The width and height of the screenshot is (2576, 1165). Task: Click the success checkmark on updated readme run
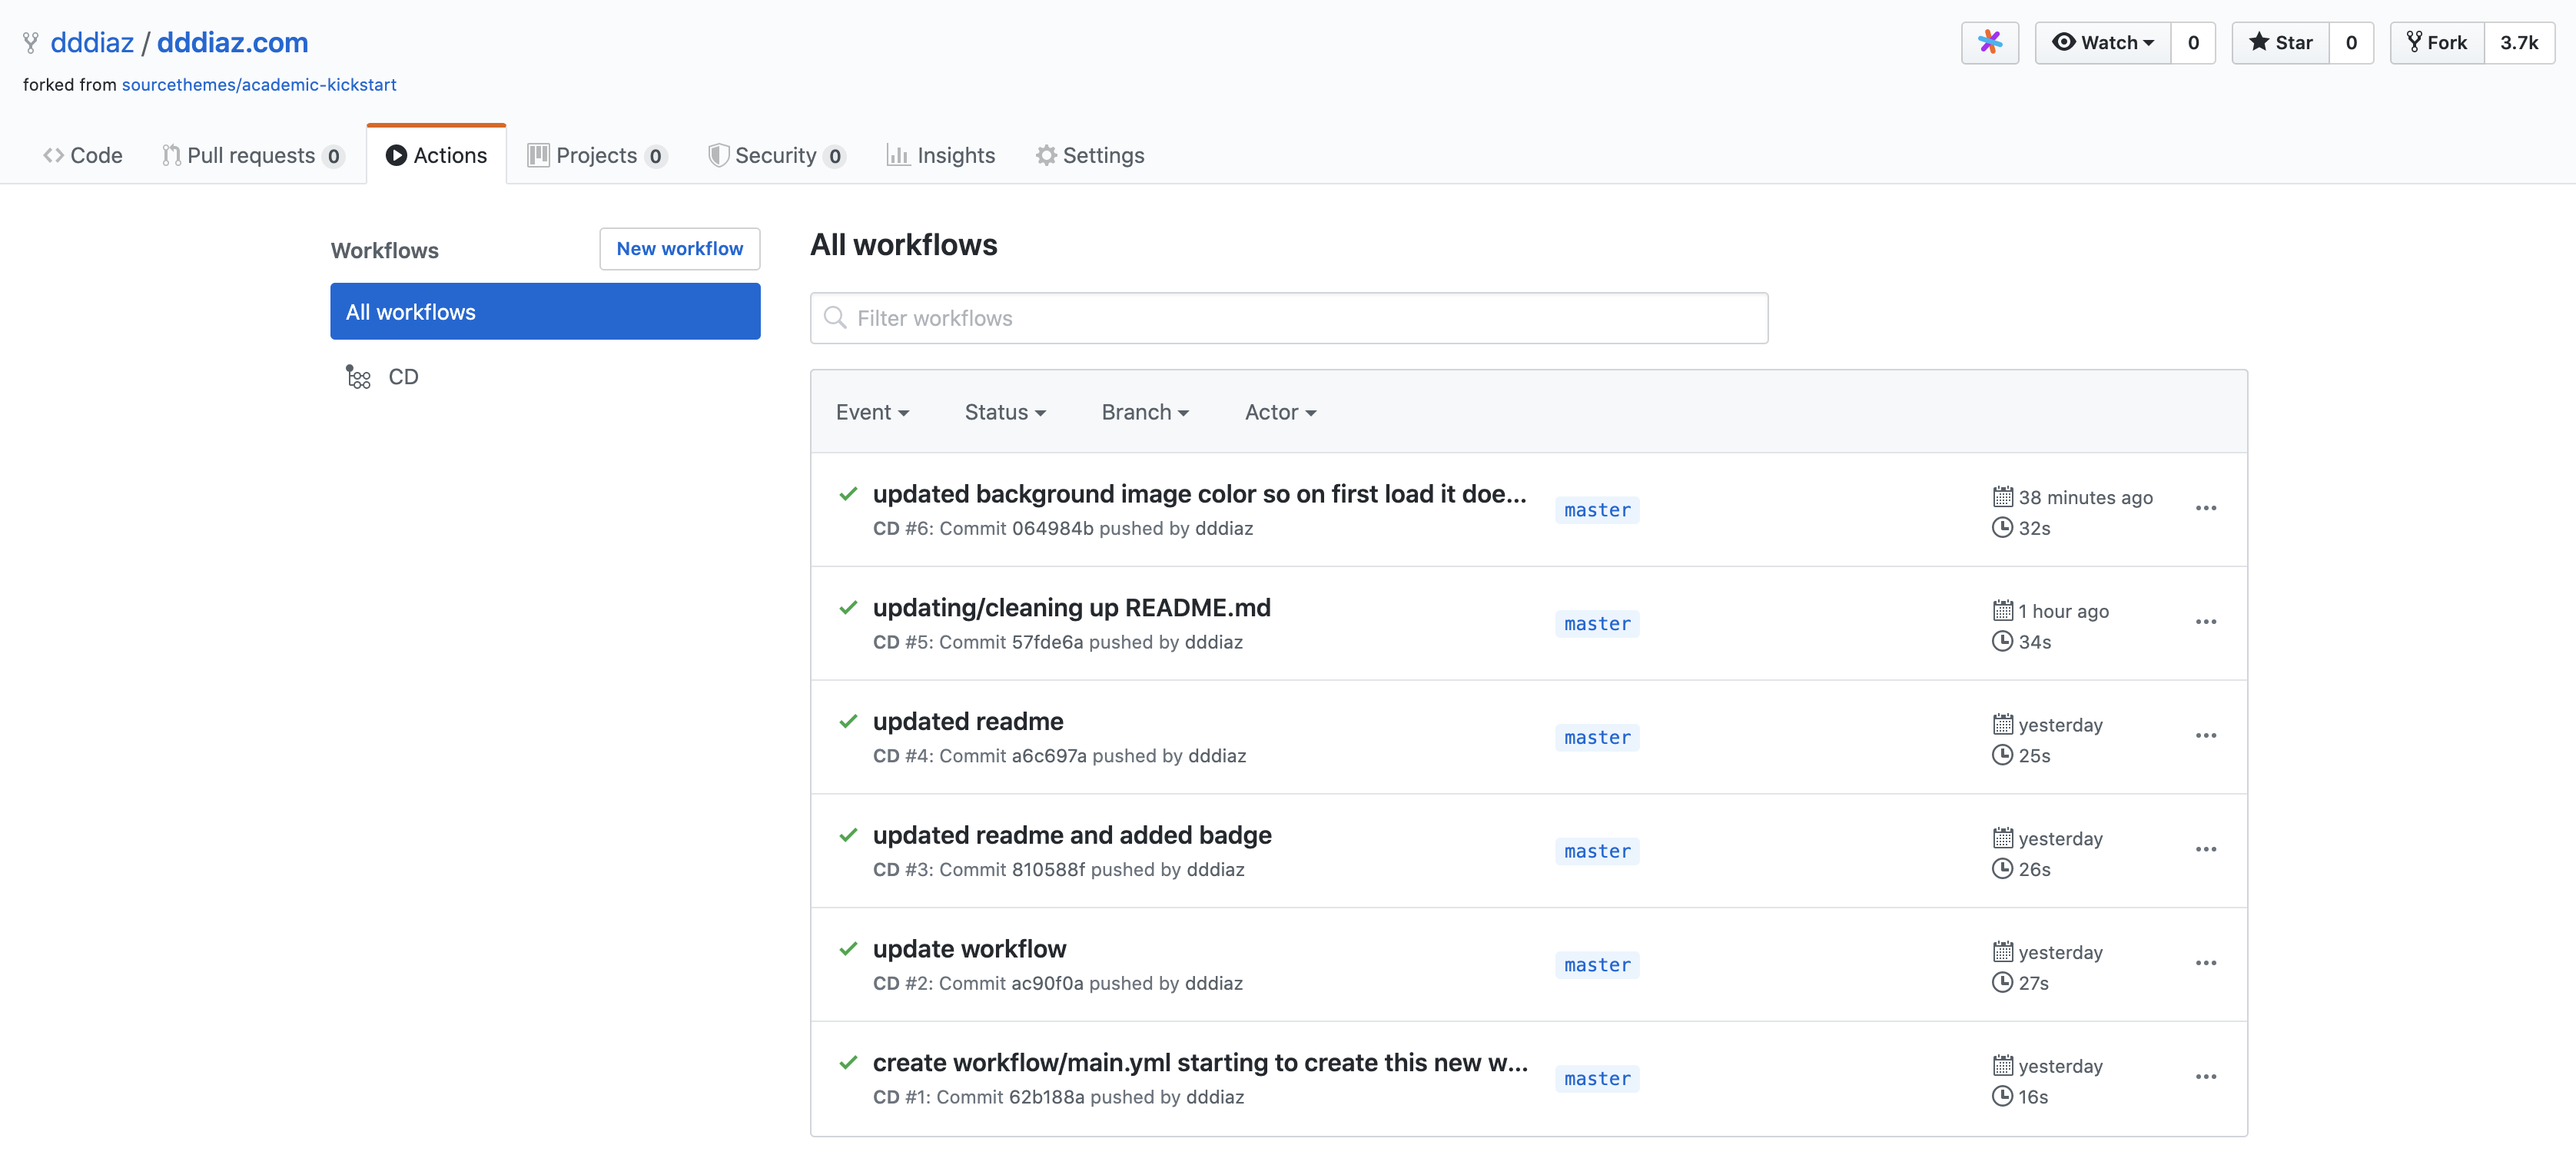pos(848,721)
